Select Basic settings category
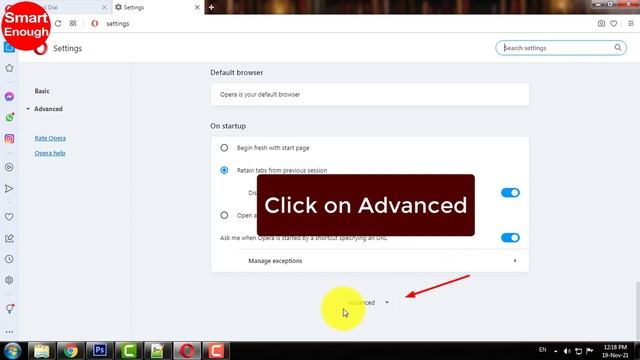The image size is (640, 360). click(42, 91)
